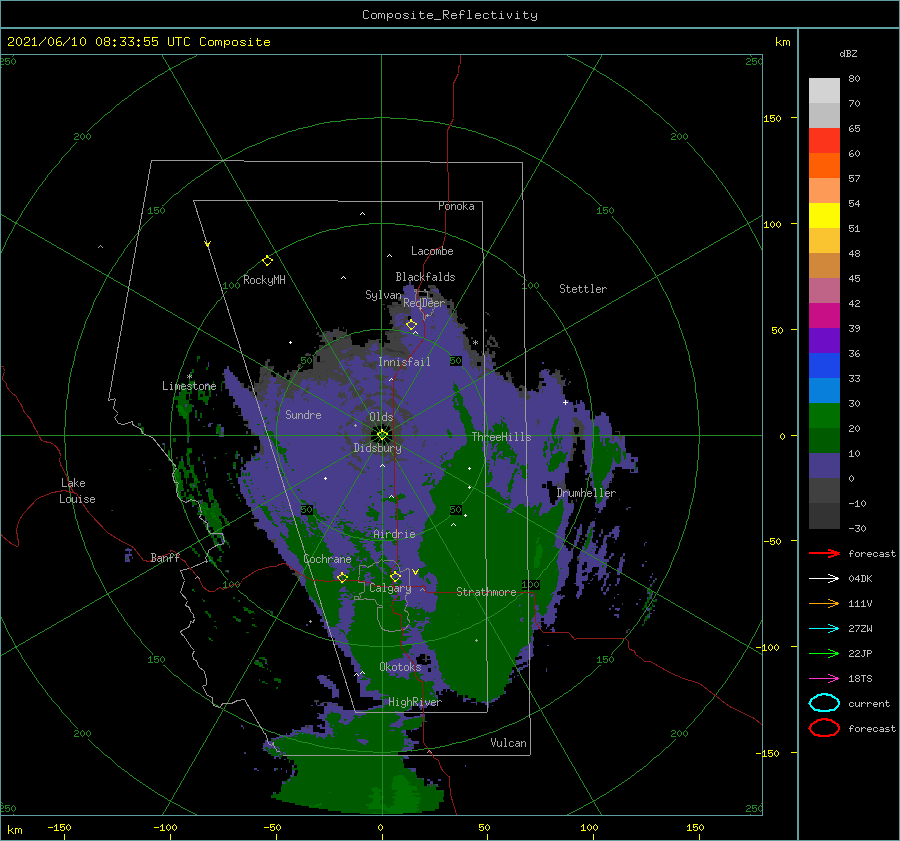Pick the darkest gray -30 dBZ swatch
The height and width of the screenshot is (841, 900).
click(824, 516)
